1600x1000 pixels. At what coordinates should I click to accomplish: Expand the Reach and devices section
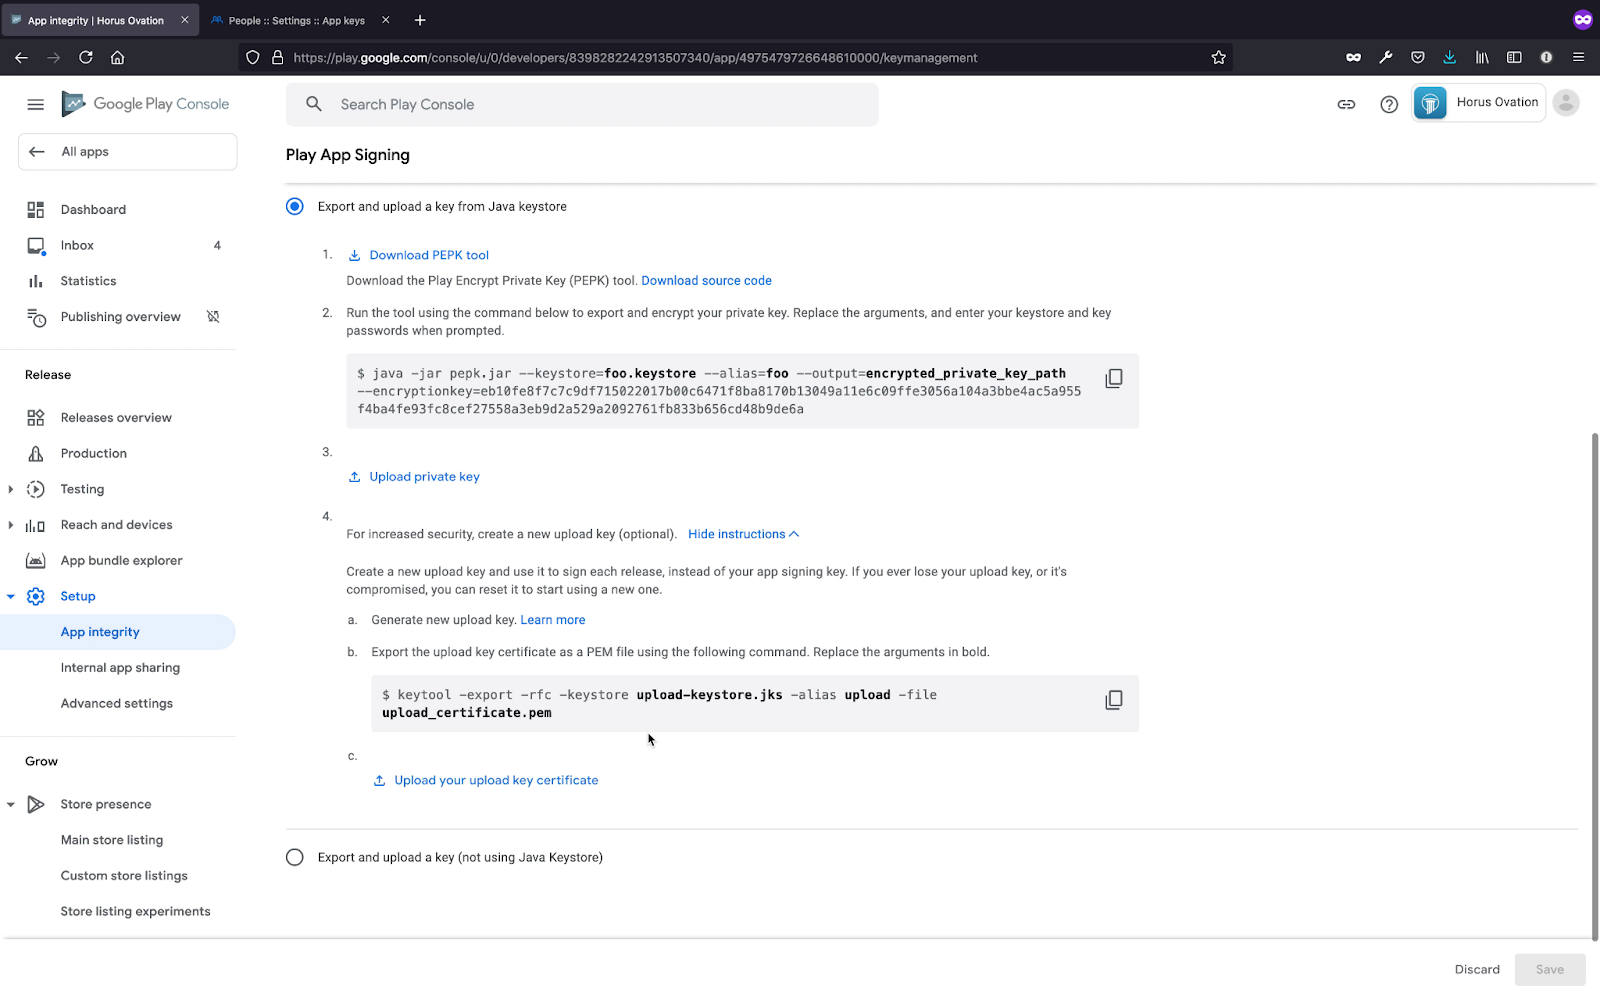[10, 525]
